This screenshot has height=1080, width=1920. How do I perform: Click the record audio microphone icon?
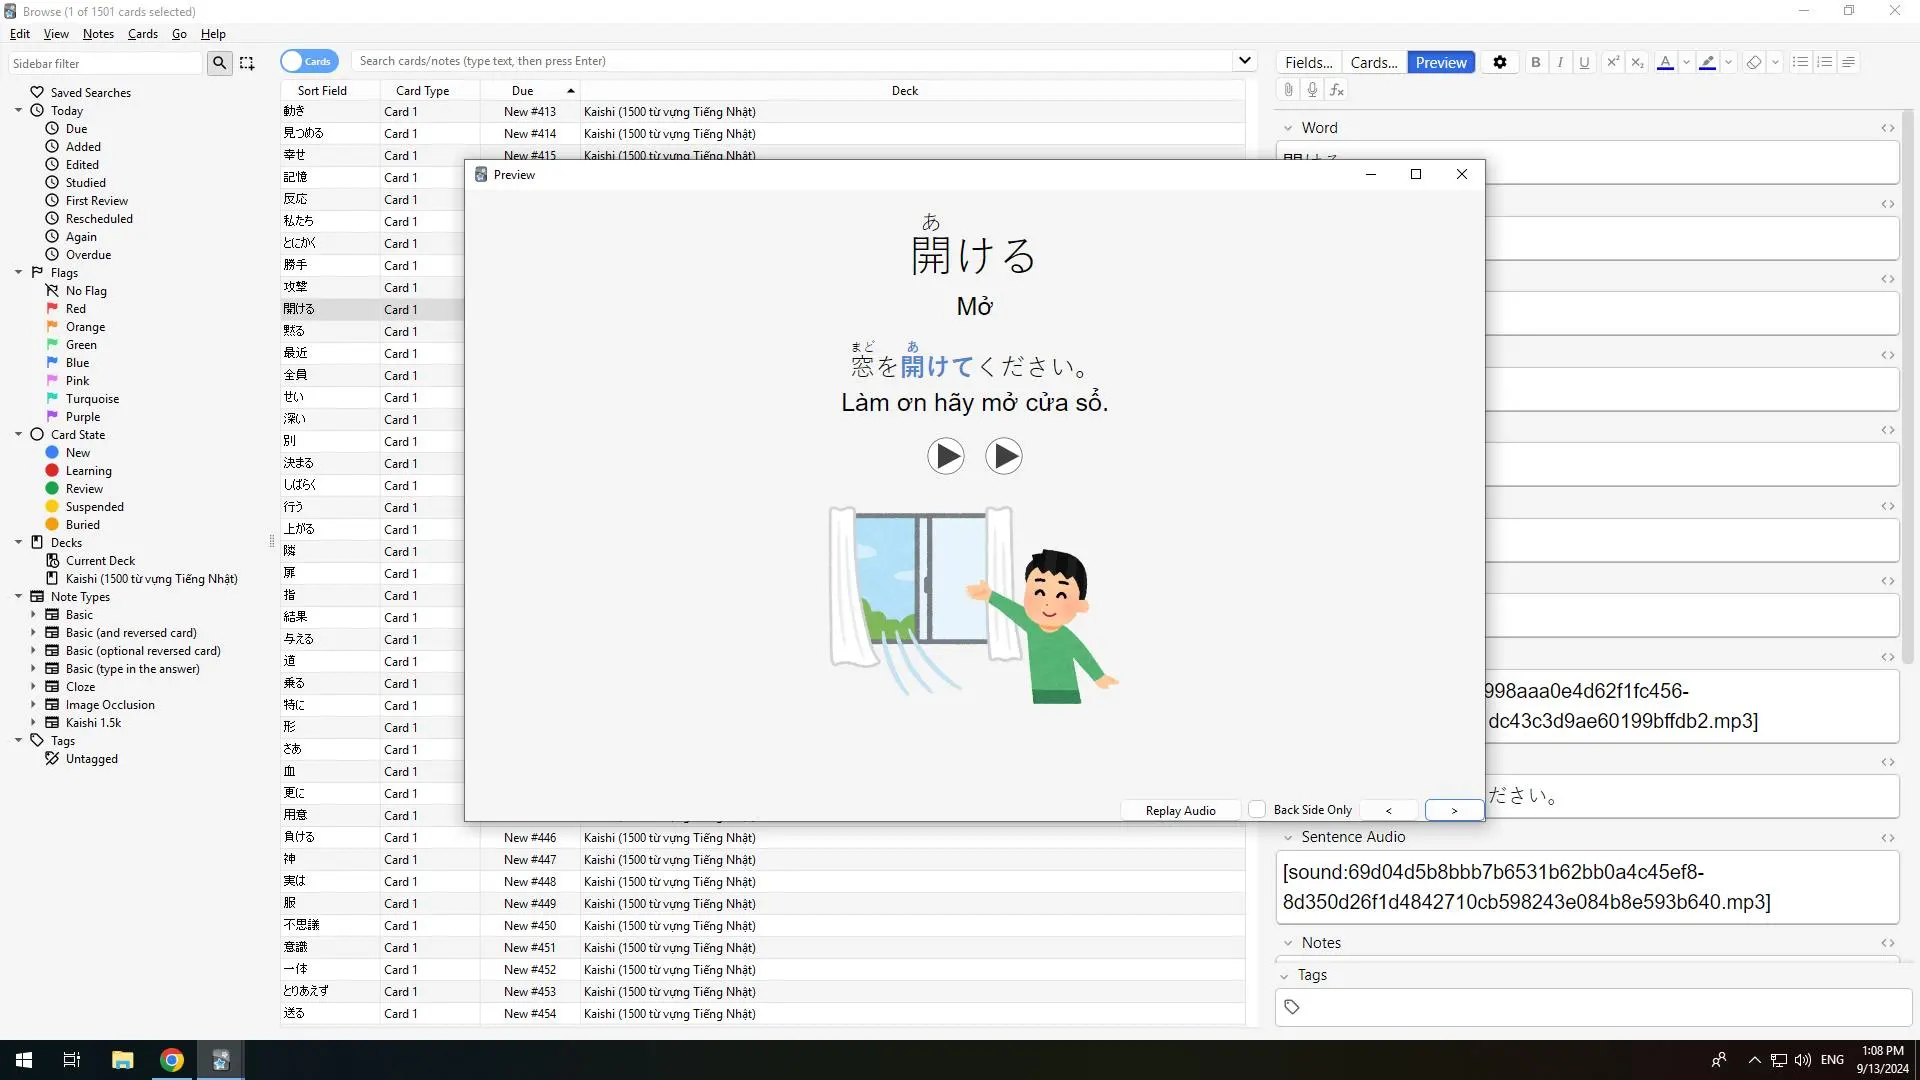(x=1312, y=90)
